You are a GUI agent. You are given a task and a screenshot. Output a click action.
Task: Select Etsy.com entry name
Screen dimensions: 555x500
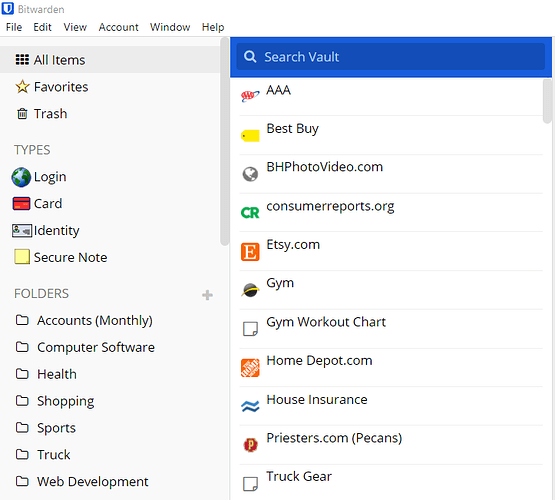click(x=293, y=245)
